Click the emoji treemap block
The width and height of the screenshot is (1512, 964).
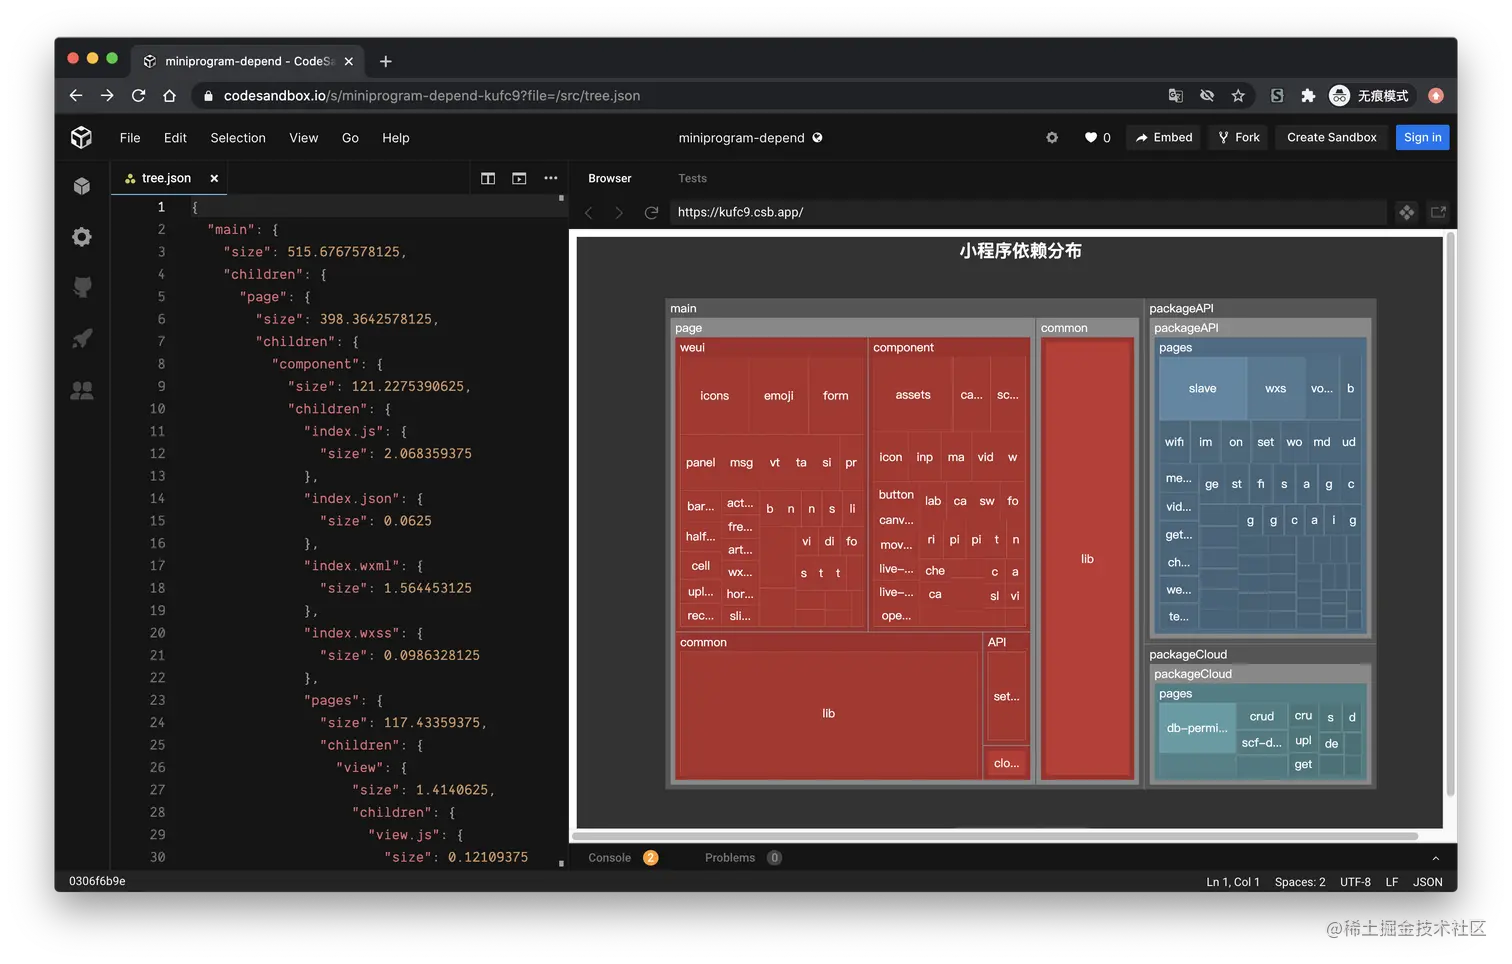point(778,396)
